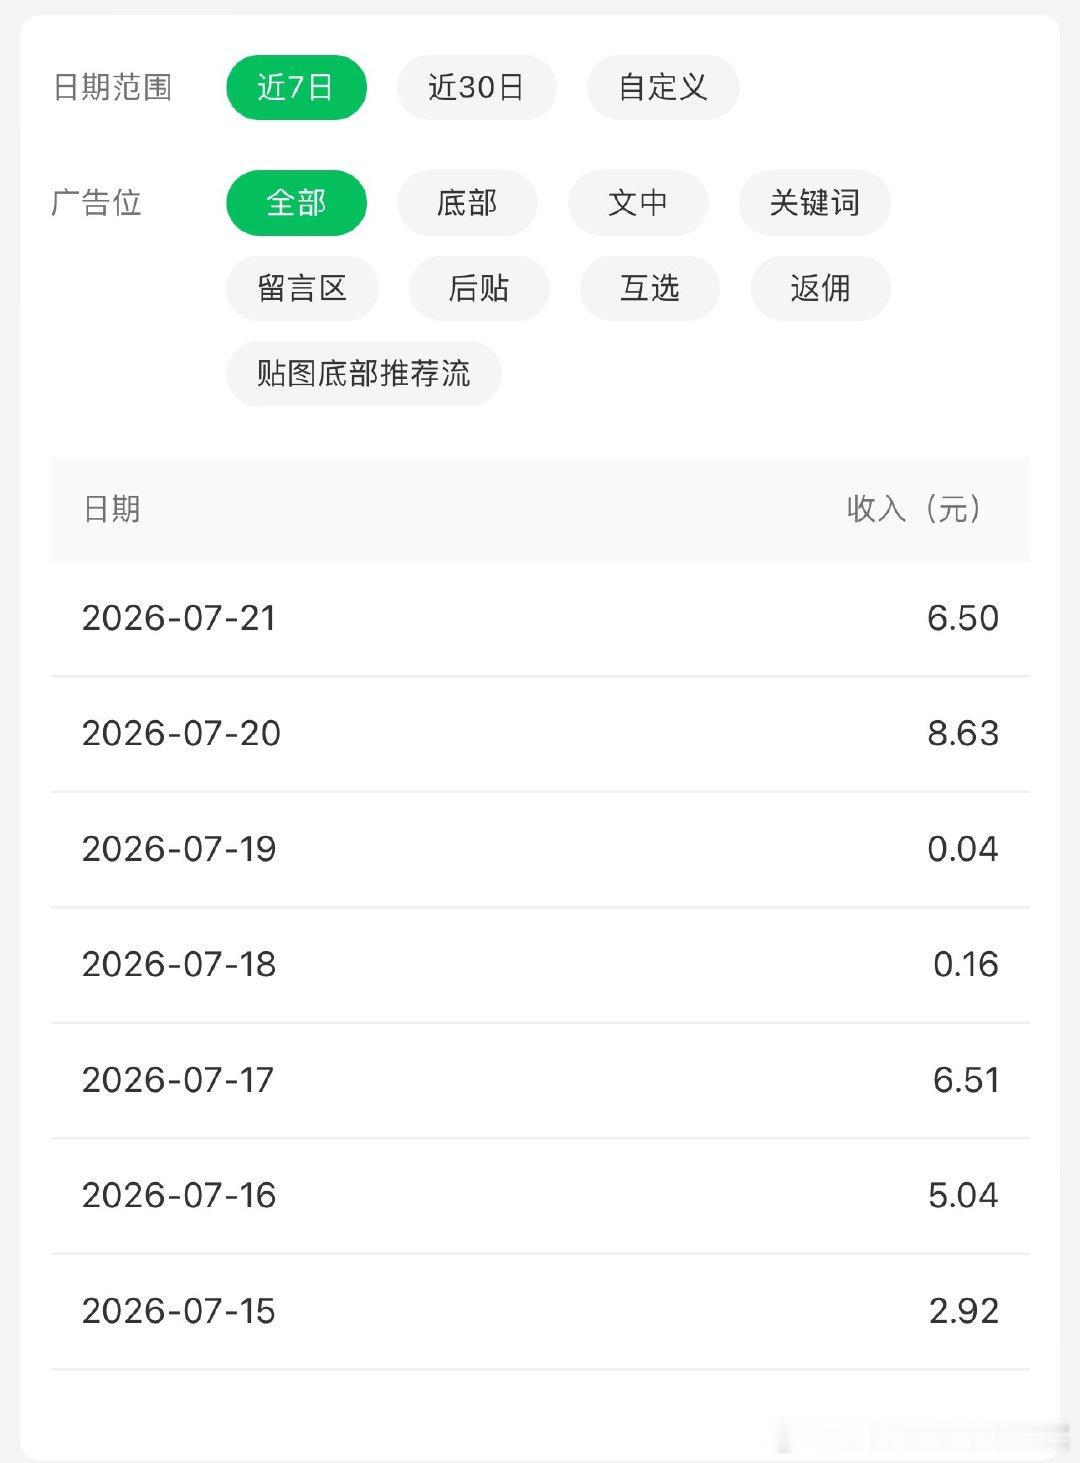The width and height of the screenshot is (1080, 1463).
Task: Select the 全部 ad position filter
Action: pyautogui.click(x=296, y=203)
